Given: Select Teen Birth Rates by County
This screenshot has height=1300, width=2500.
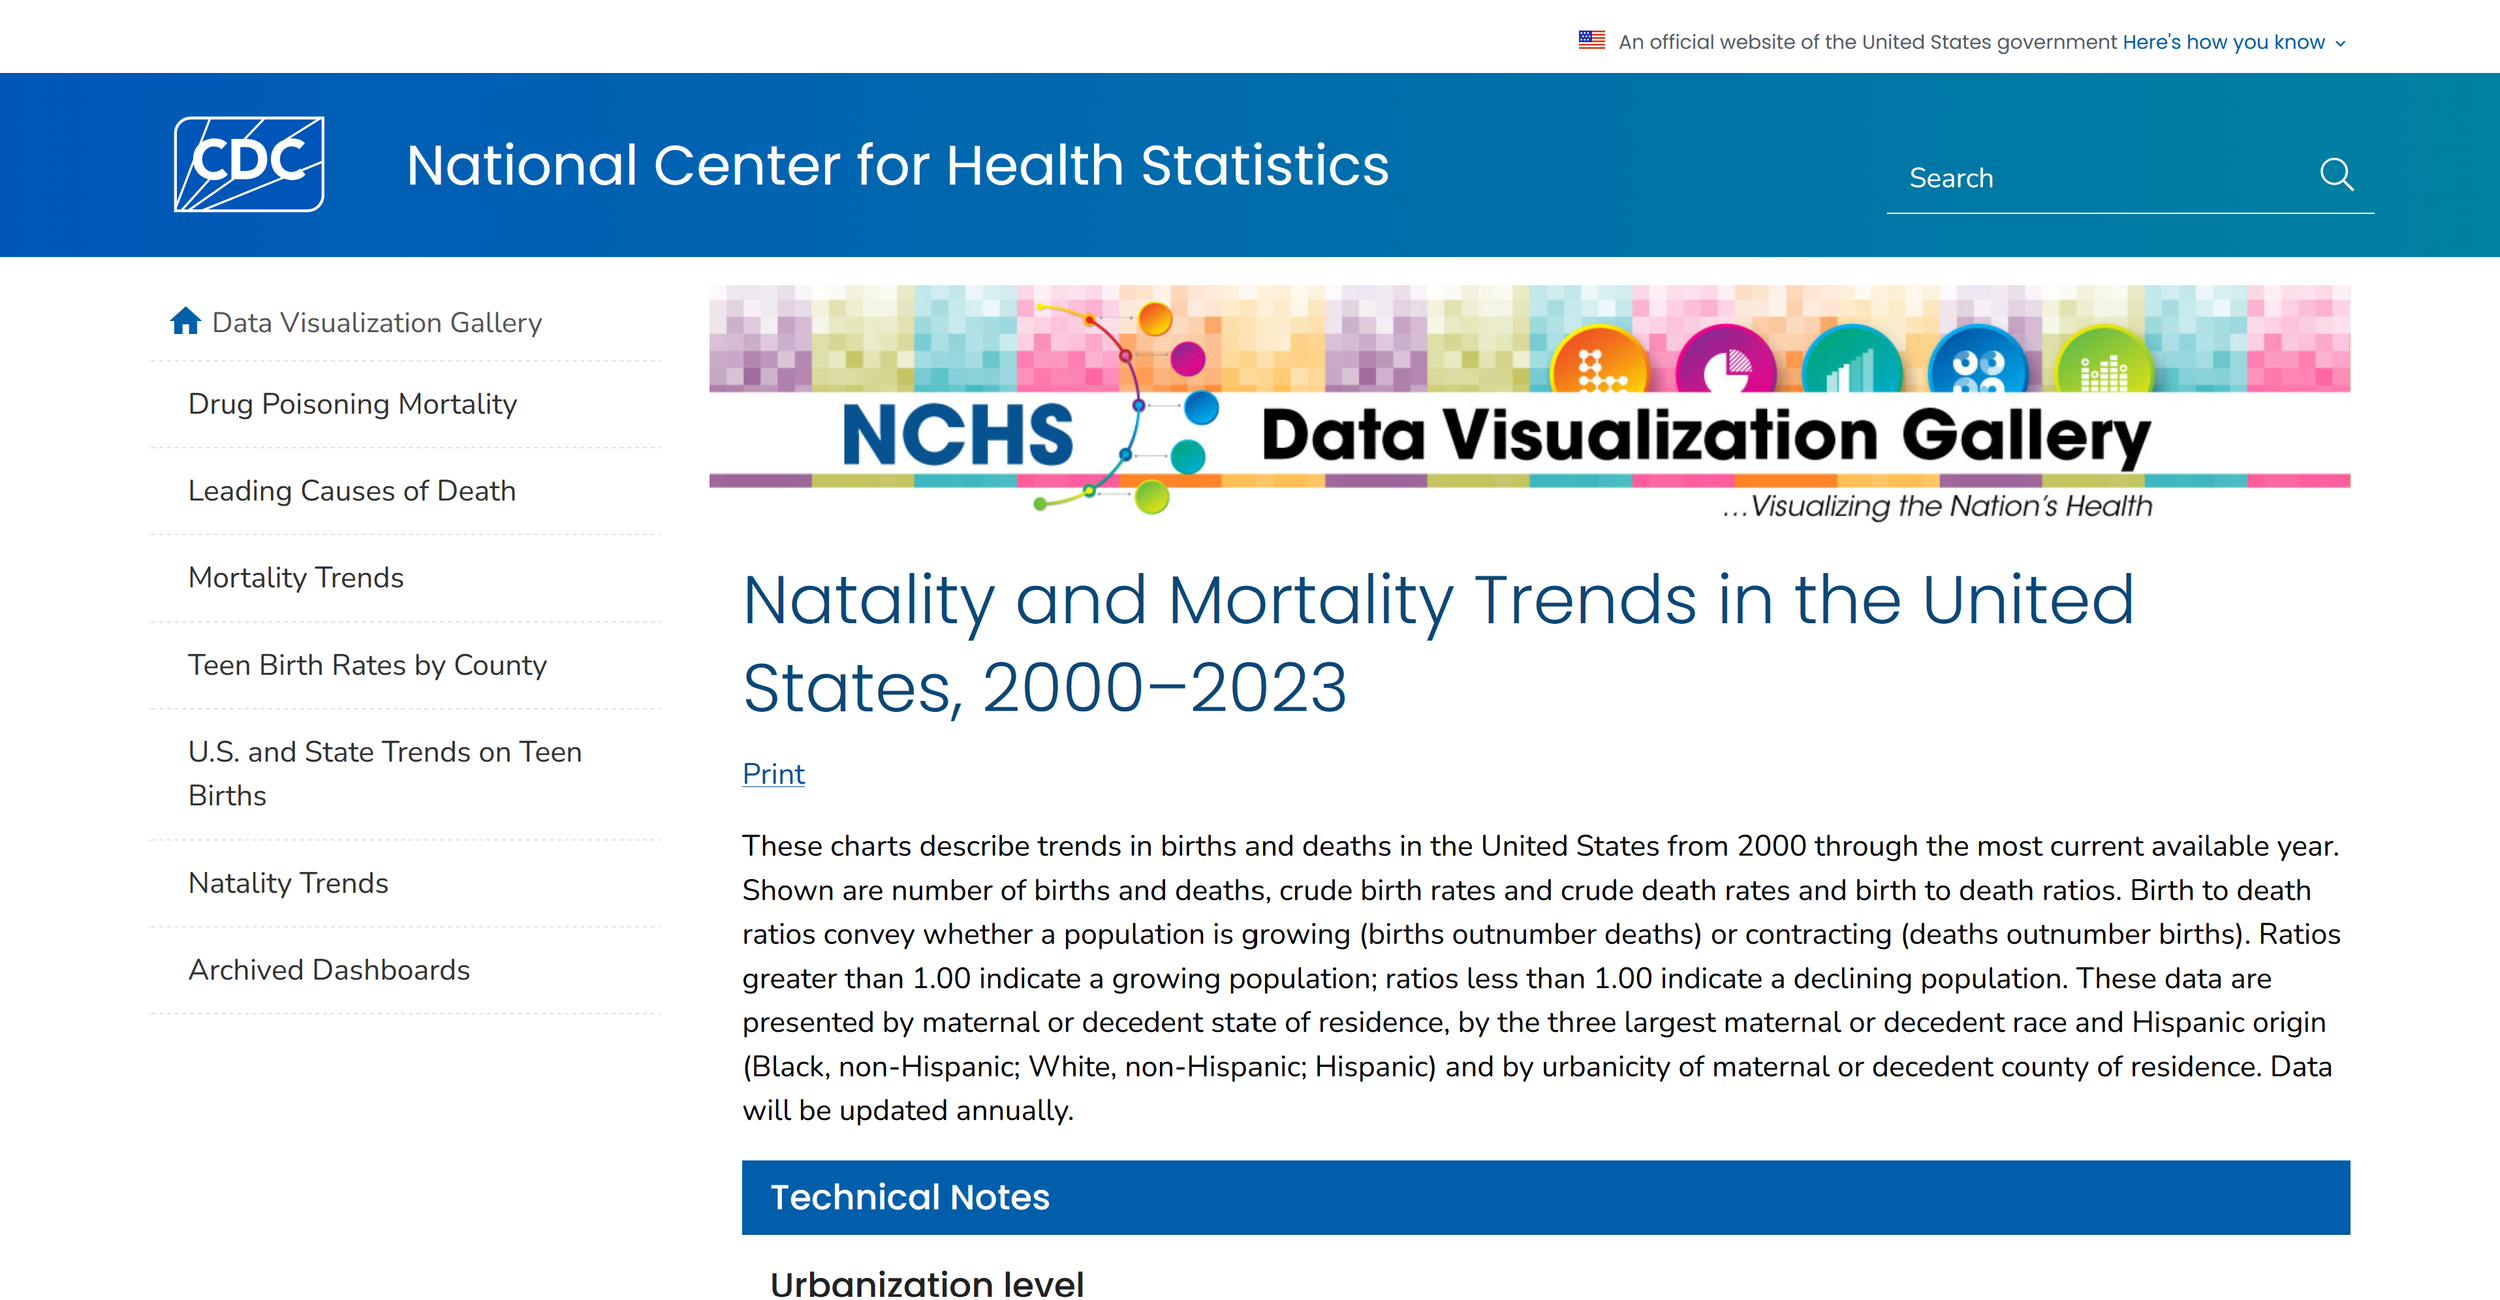Looking at the screenshot, I should [367, 664].
